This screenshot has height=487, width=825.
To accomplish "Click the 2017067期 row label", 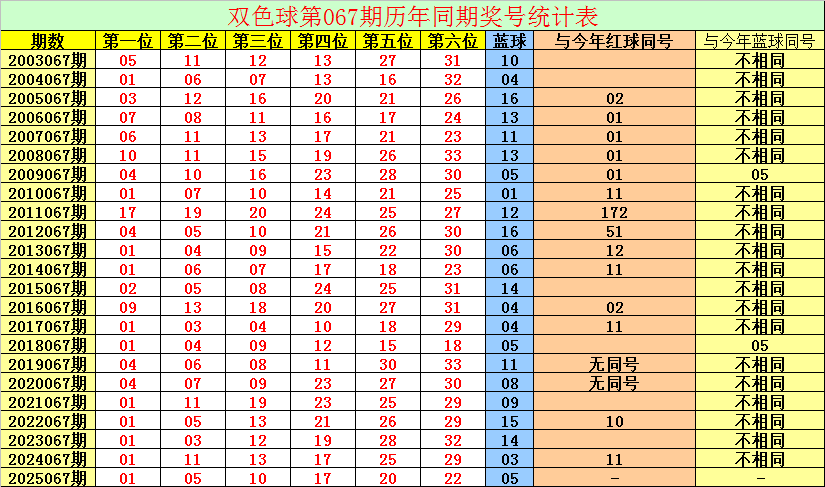I will (47, 327).
